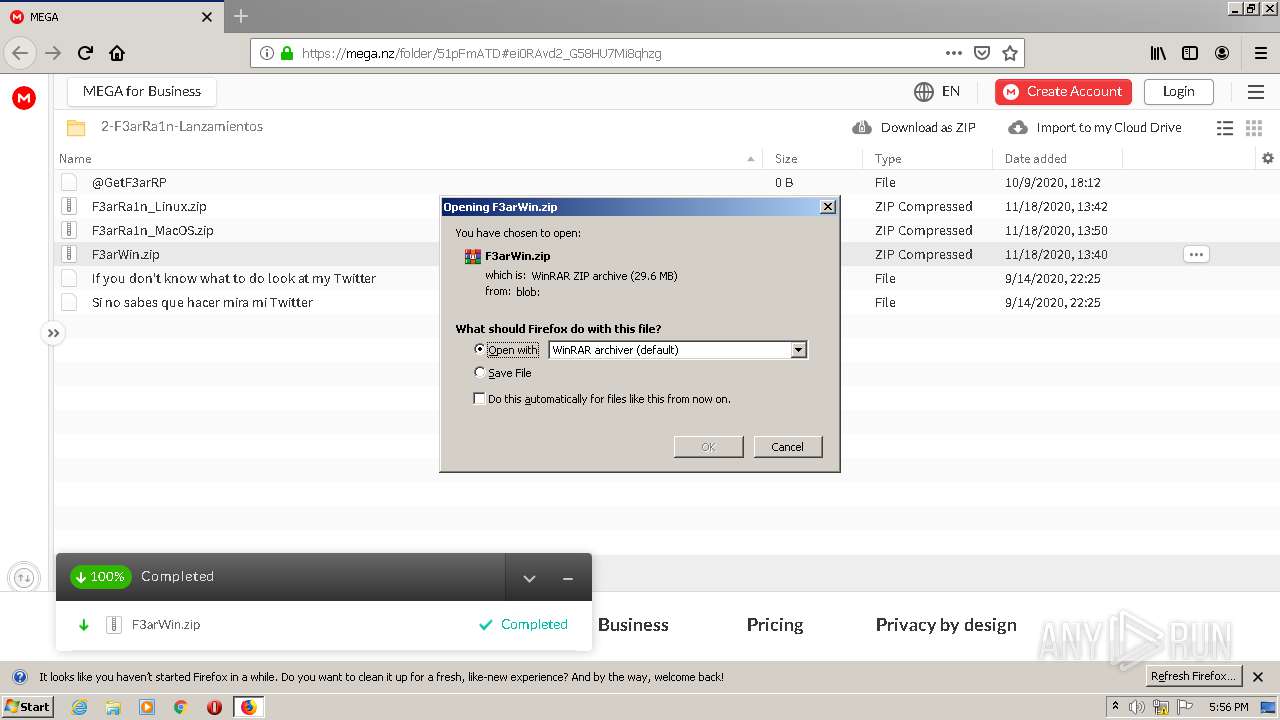
Task: Click the Firefox forward arrow button
Action: coord(53,53)
